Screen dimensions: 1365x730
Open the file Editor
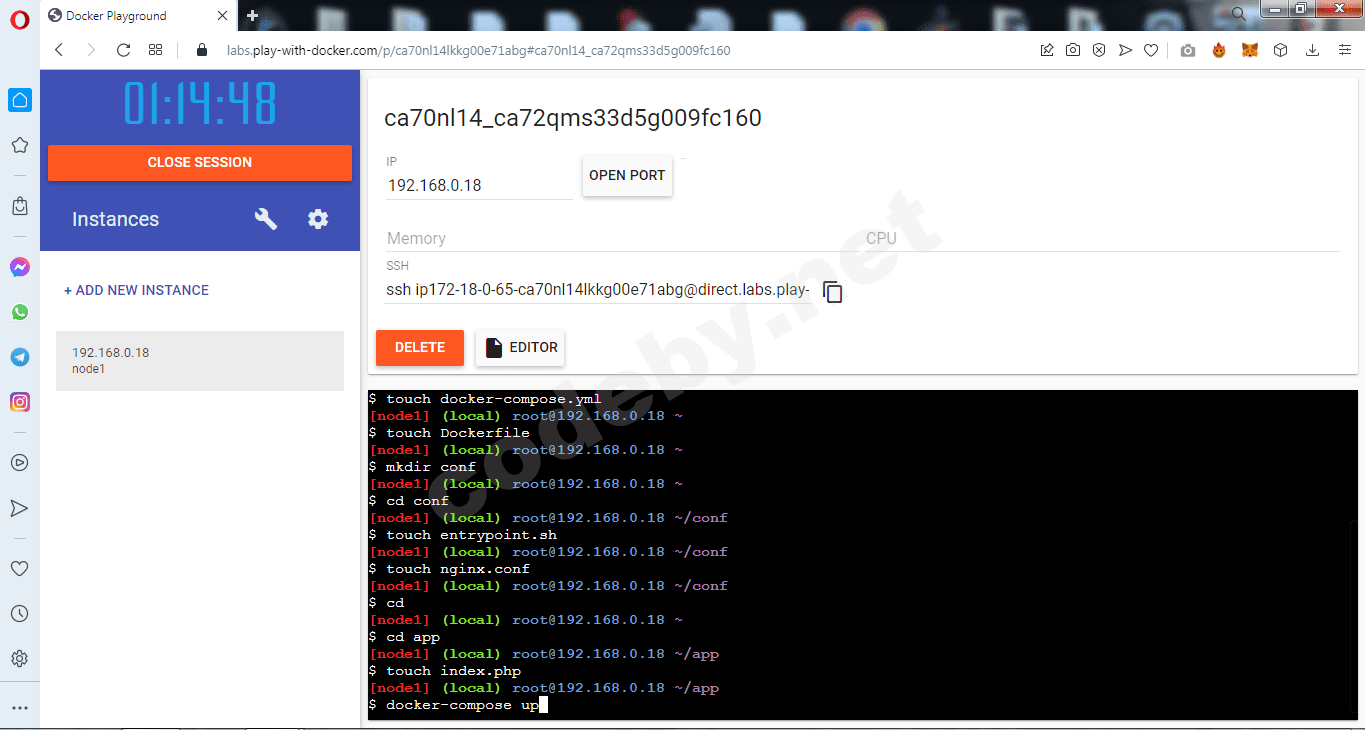520,348
